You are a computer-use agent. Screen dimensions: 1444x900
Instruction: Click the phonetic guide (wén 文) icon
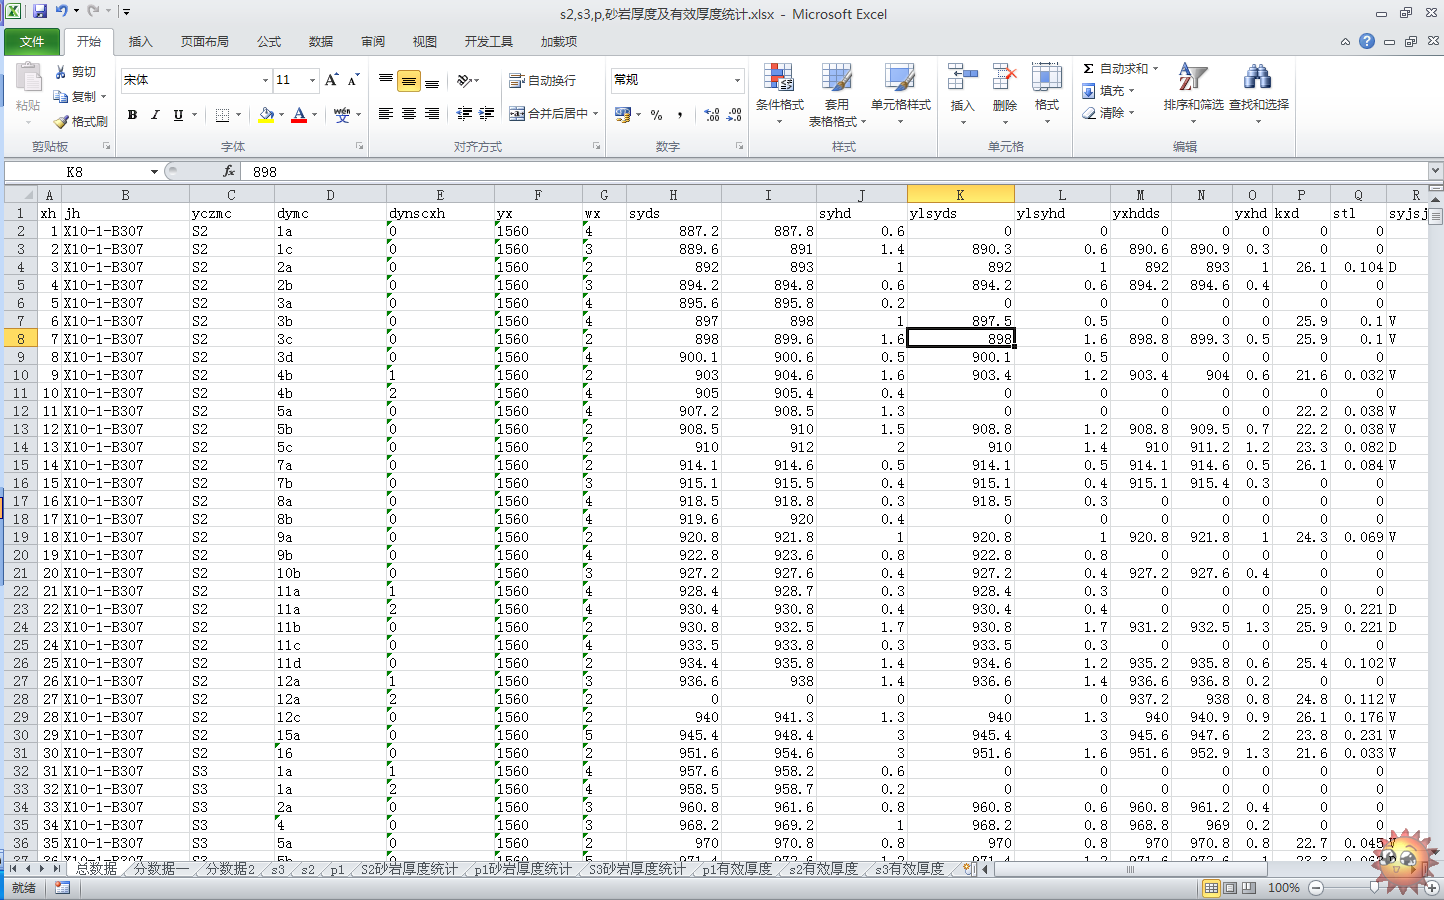point(342,115)
